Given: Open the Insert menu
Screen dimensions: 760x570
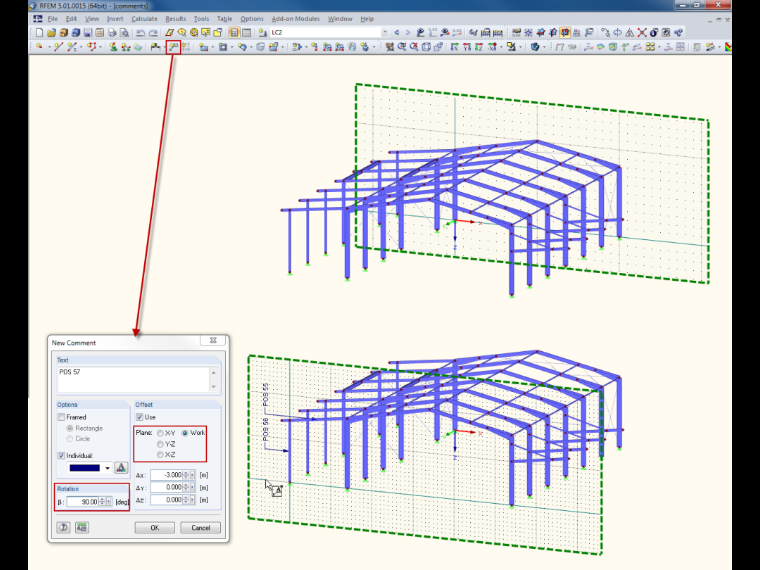Looking at the screenshot, I should pyautogui.click(x=115, y=19).
